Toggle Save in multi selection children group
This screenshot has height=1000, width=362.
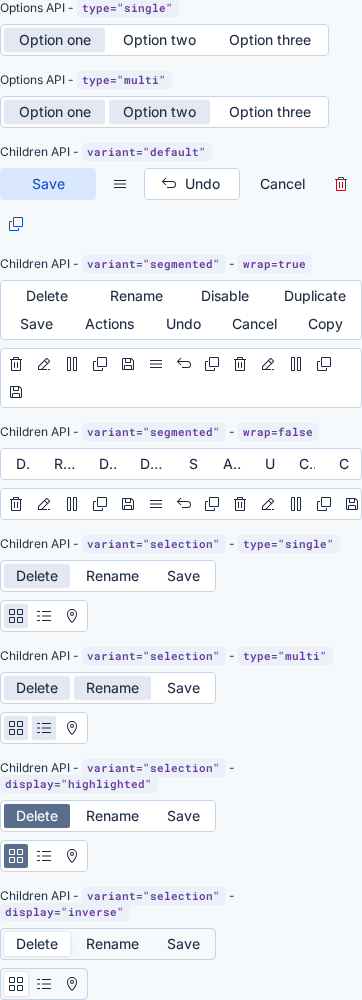coord(184,688)
